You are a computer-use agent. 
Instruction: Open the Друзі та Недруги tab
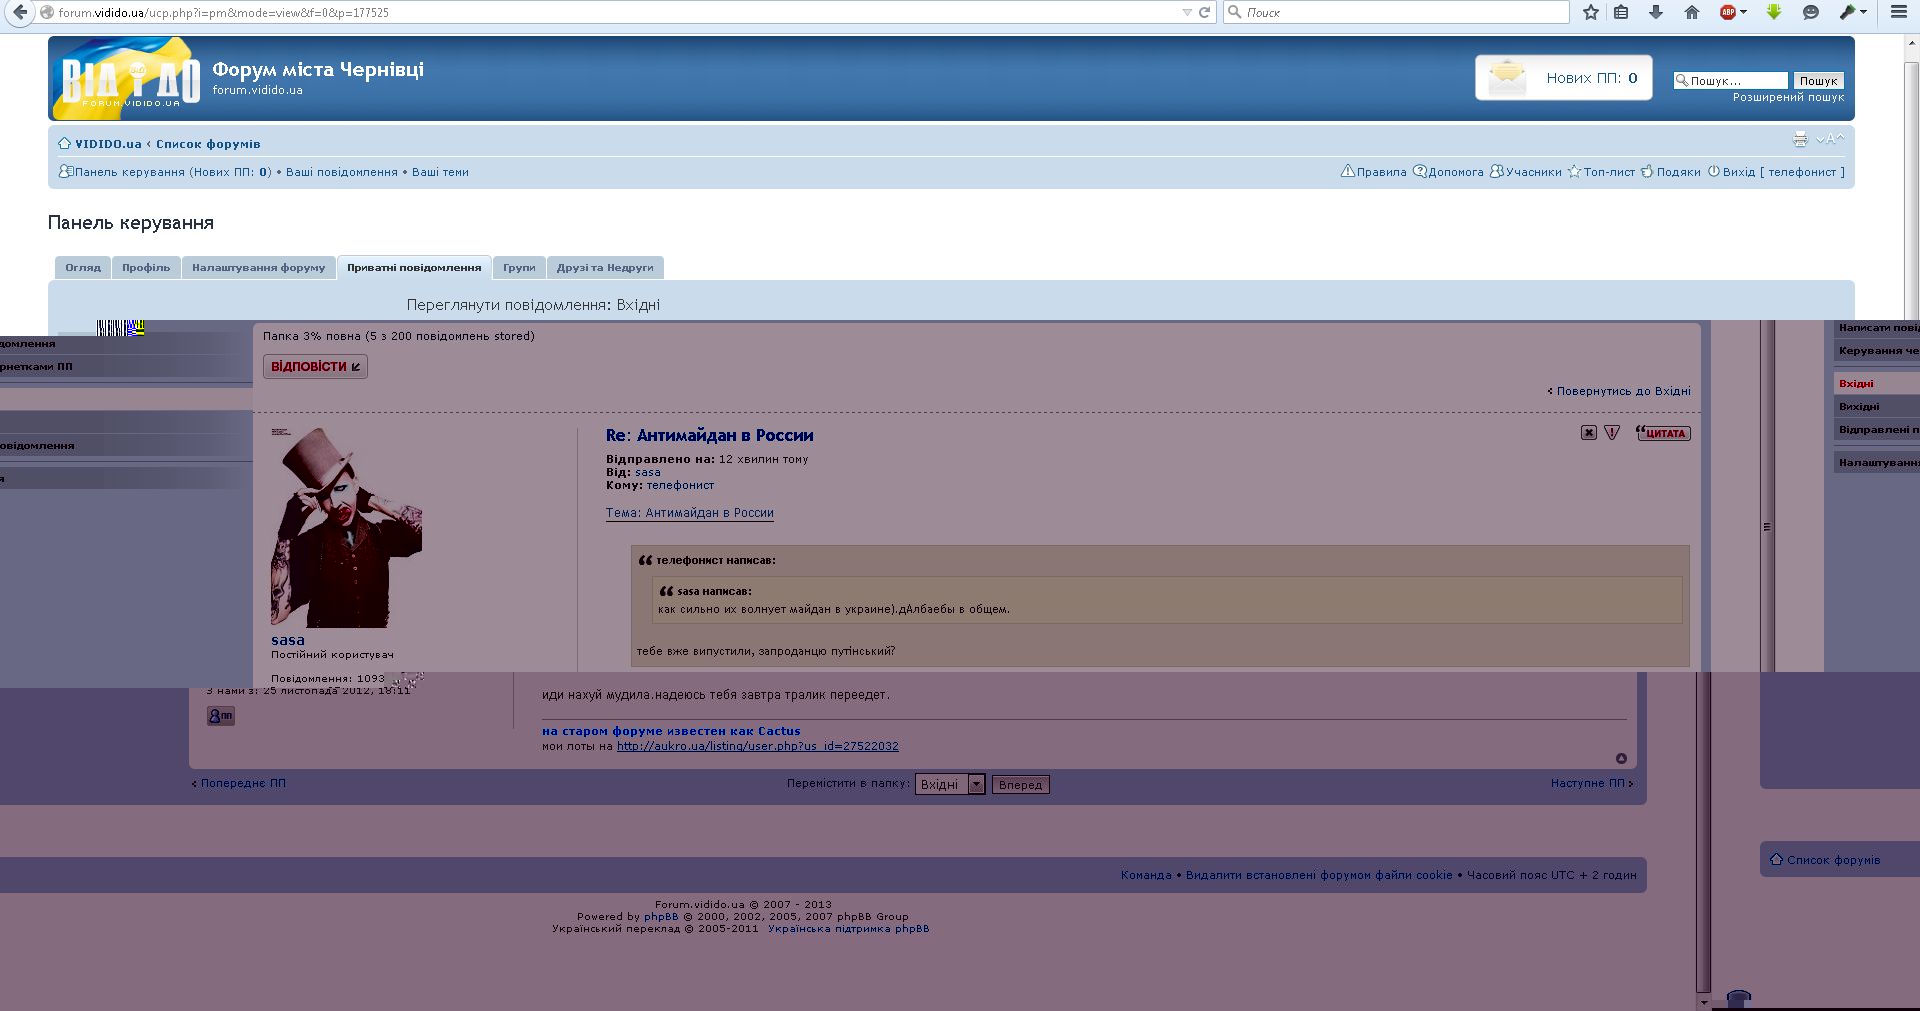[x=605, y=268]
